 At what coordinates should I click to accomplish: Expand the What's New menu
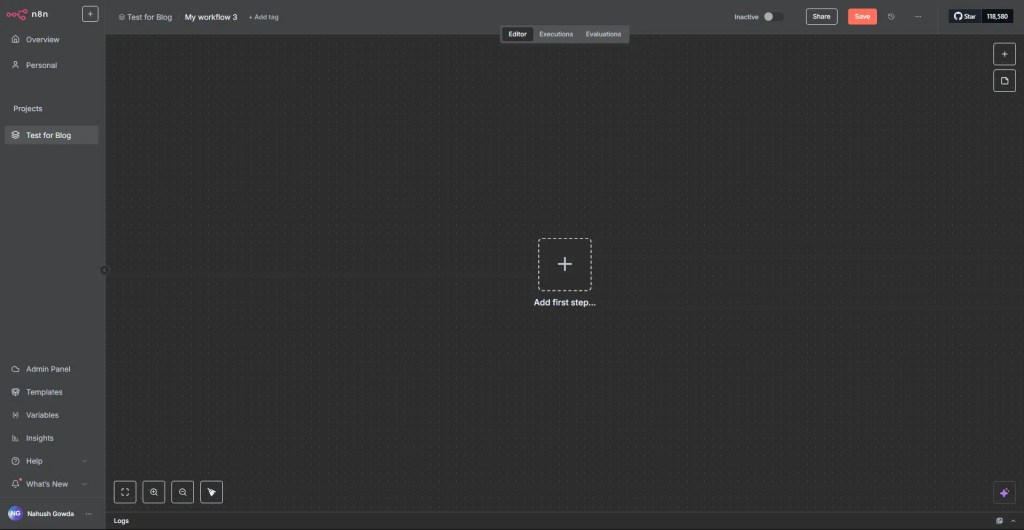point(51,484)
